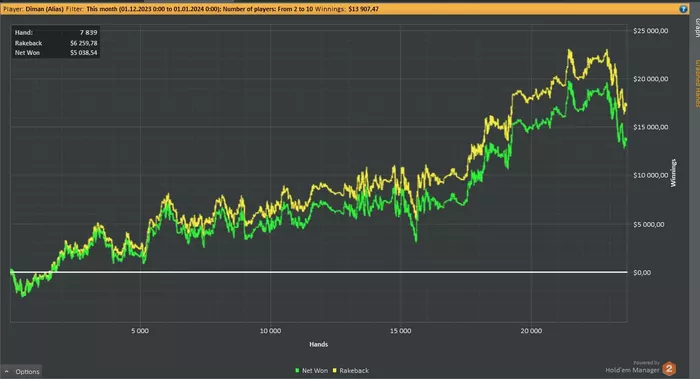The width and height of the screenshot is (700, 379).
Task: Click the yellow Rakeback legend swatch
Action: (335, 371)
